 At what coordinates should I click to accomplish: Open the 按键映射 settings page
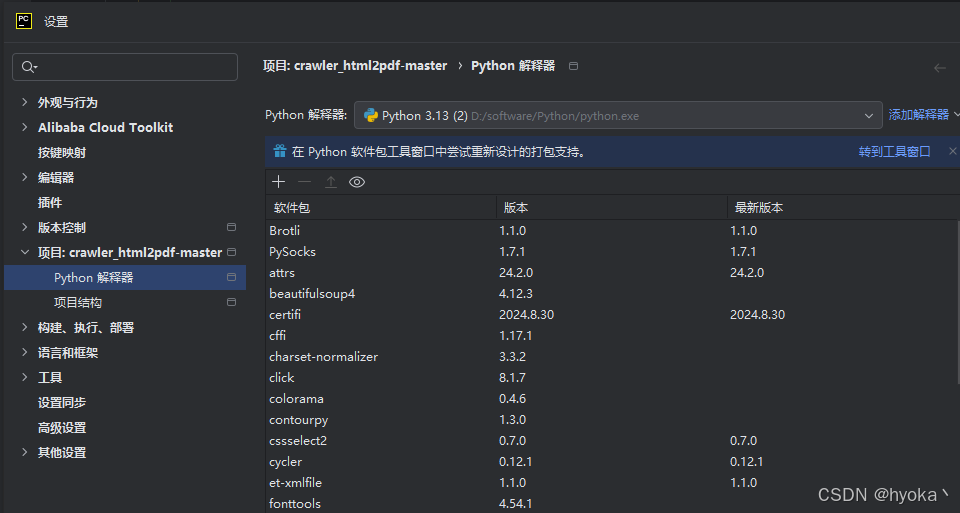[x=62, y=152]
